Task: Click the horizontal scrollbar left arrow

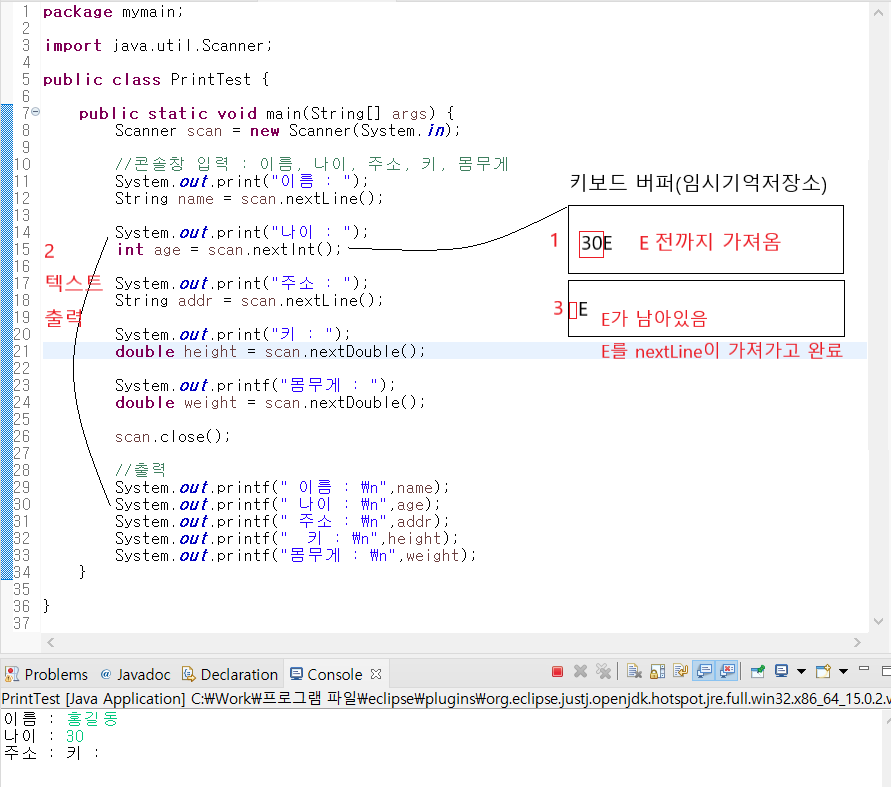Action: pyautogui.click(x=51, y=643)
